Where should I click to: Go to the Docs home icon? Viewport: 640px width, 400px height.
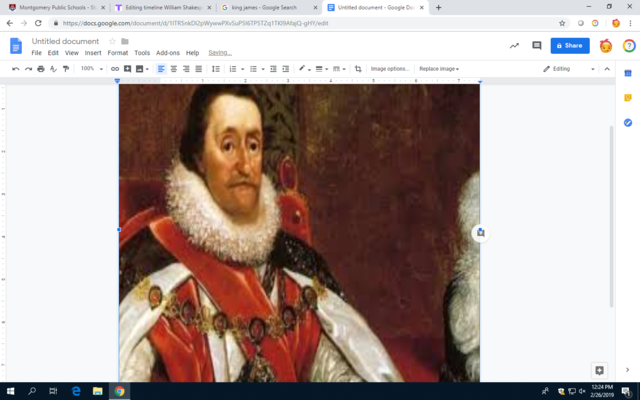16,46
